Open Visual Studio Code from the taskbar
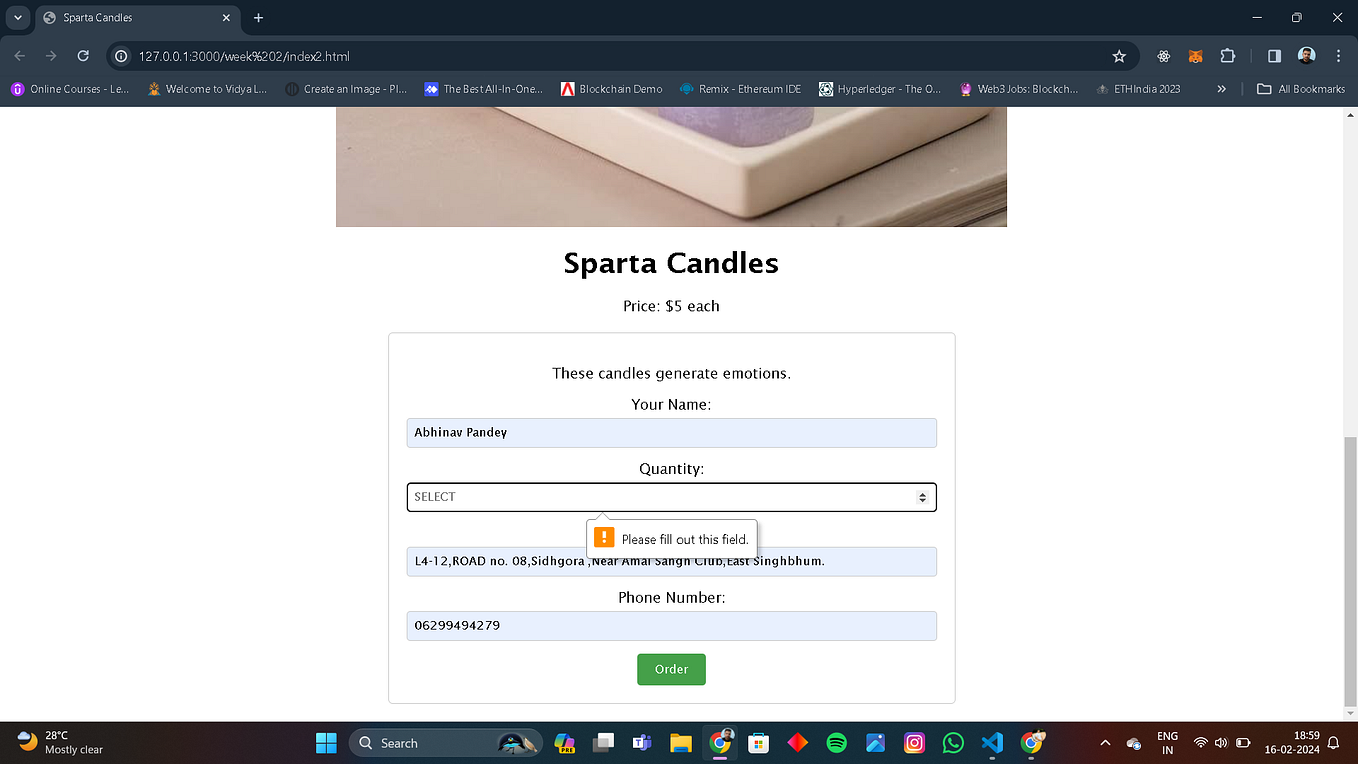Screen dimensions: 1358x764 pyautogui.click(x=991, y=742)
